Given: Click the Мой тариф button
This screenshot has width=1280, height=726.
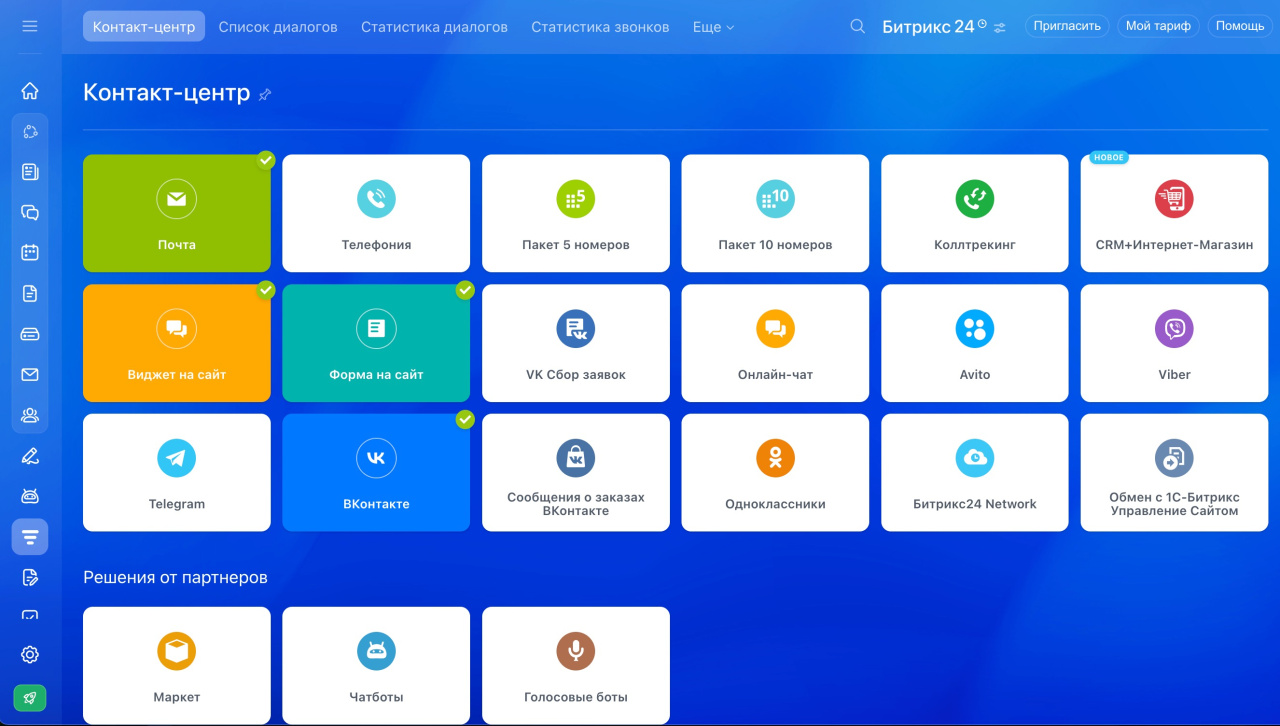Looking at the screenshot, I should click(x=1158, y=26).
